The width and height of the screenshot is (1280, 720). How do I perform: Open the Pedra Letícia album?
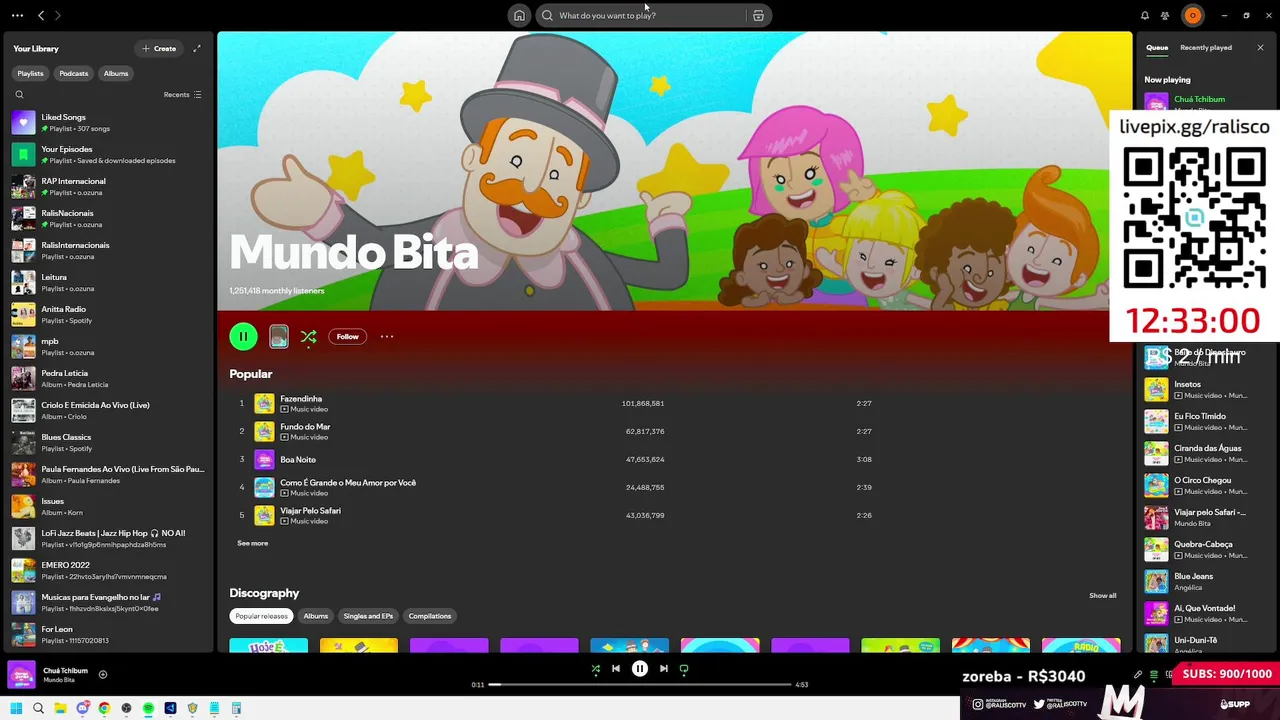(108, 378)
